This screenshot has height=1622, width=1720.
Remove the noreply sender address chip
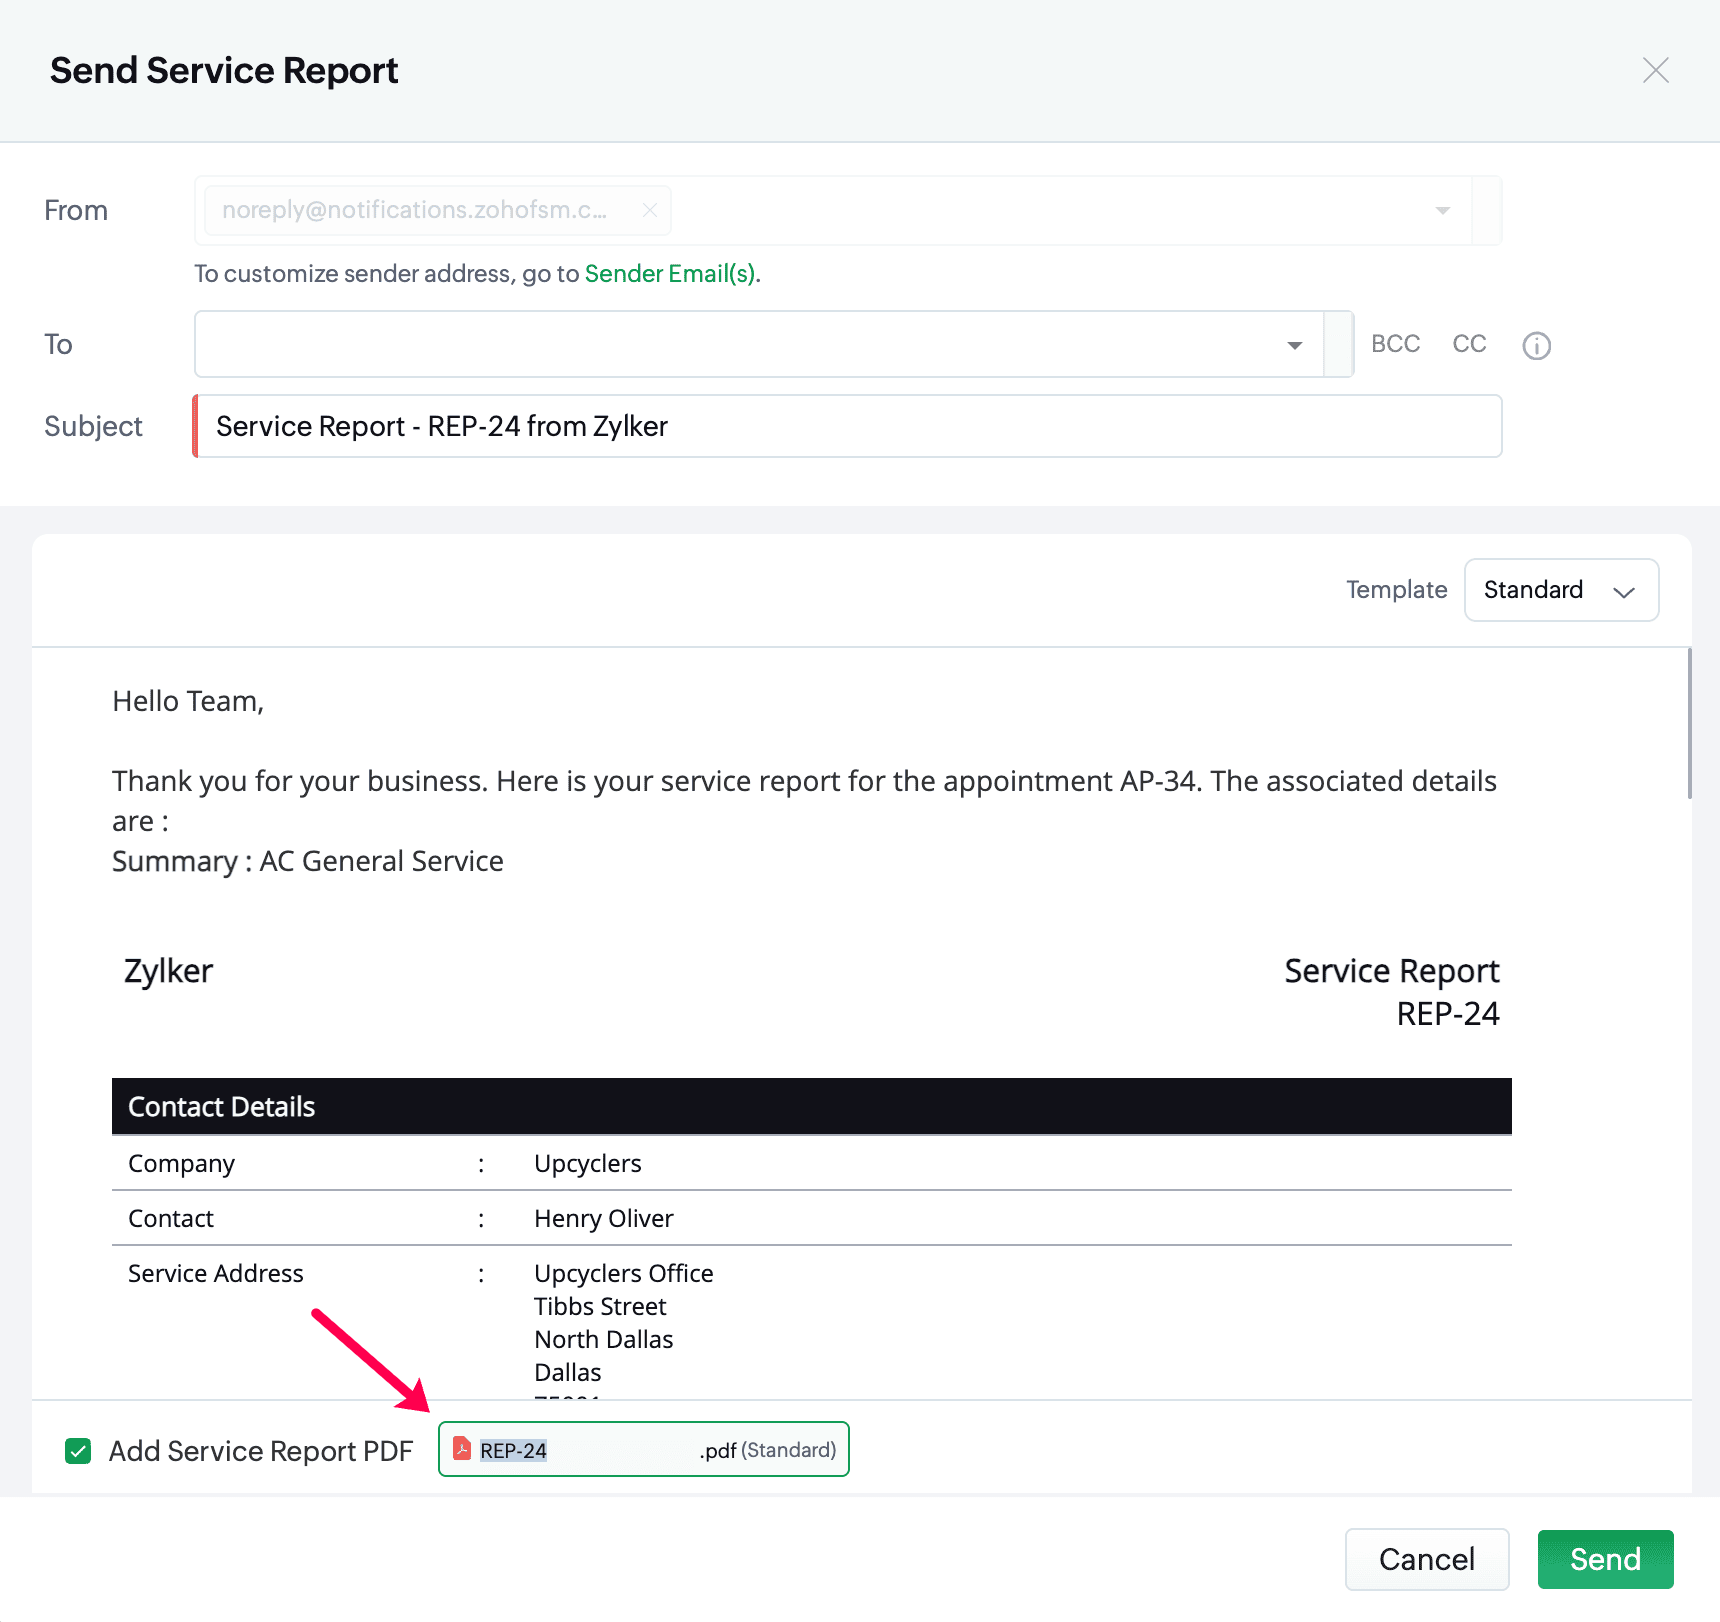(650, 210)
